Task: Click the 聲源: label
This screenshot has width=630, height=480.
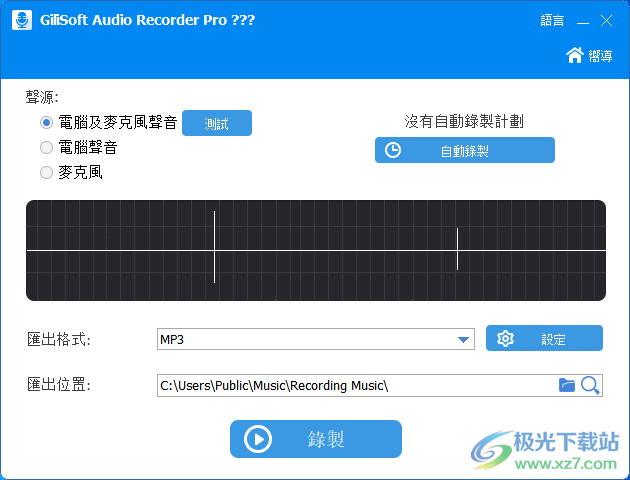Action: tap(42, 97)
